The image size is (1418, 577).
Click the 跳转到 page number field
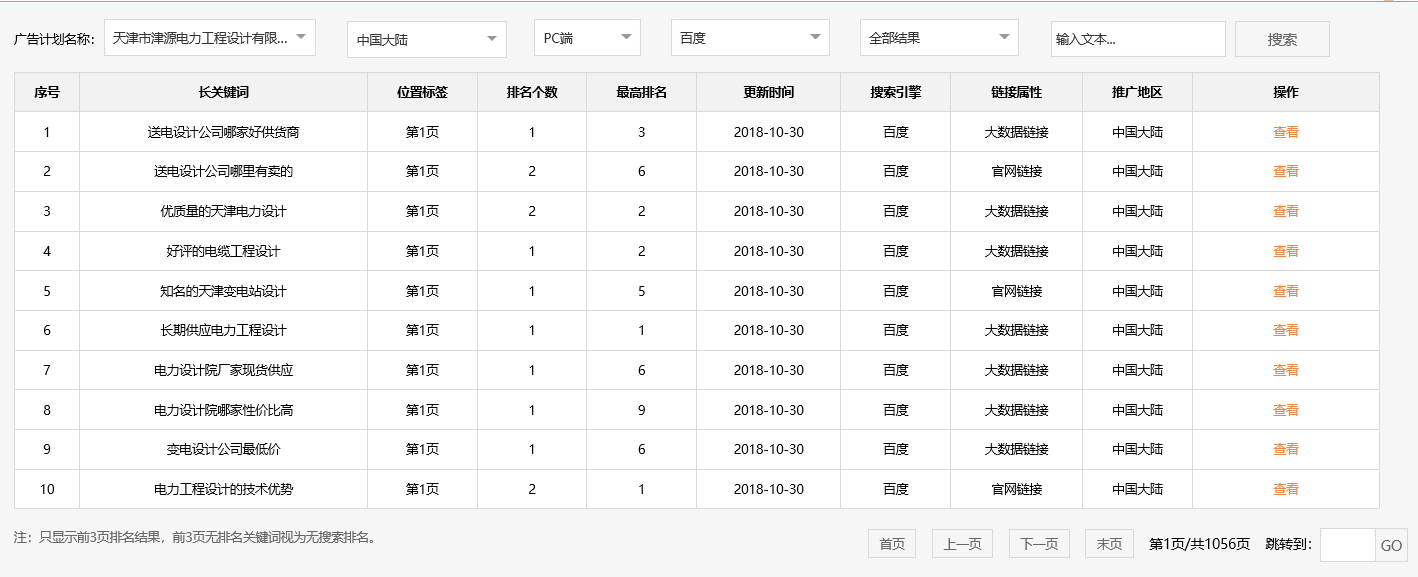[1347, 545]
